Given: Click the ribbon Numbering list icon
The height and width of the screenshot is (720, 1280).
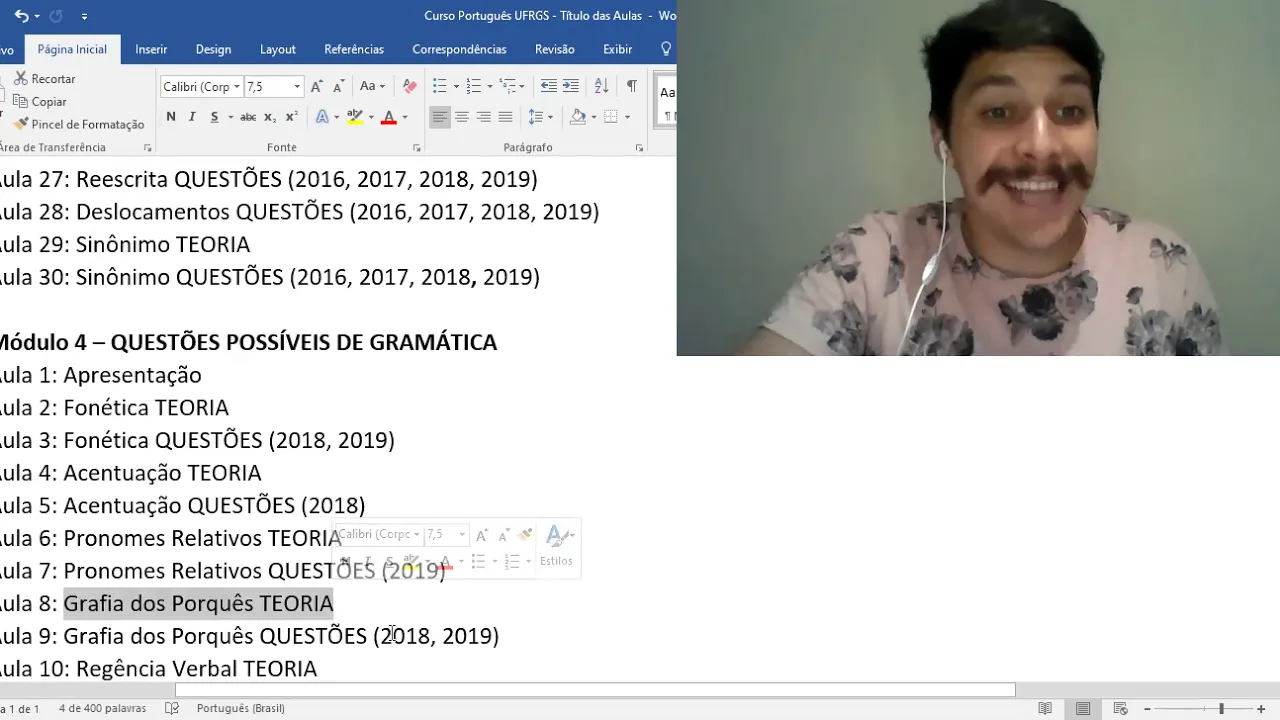Looking at the screenshot, I should [474, 87].
